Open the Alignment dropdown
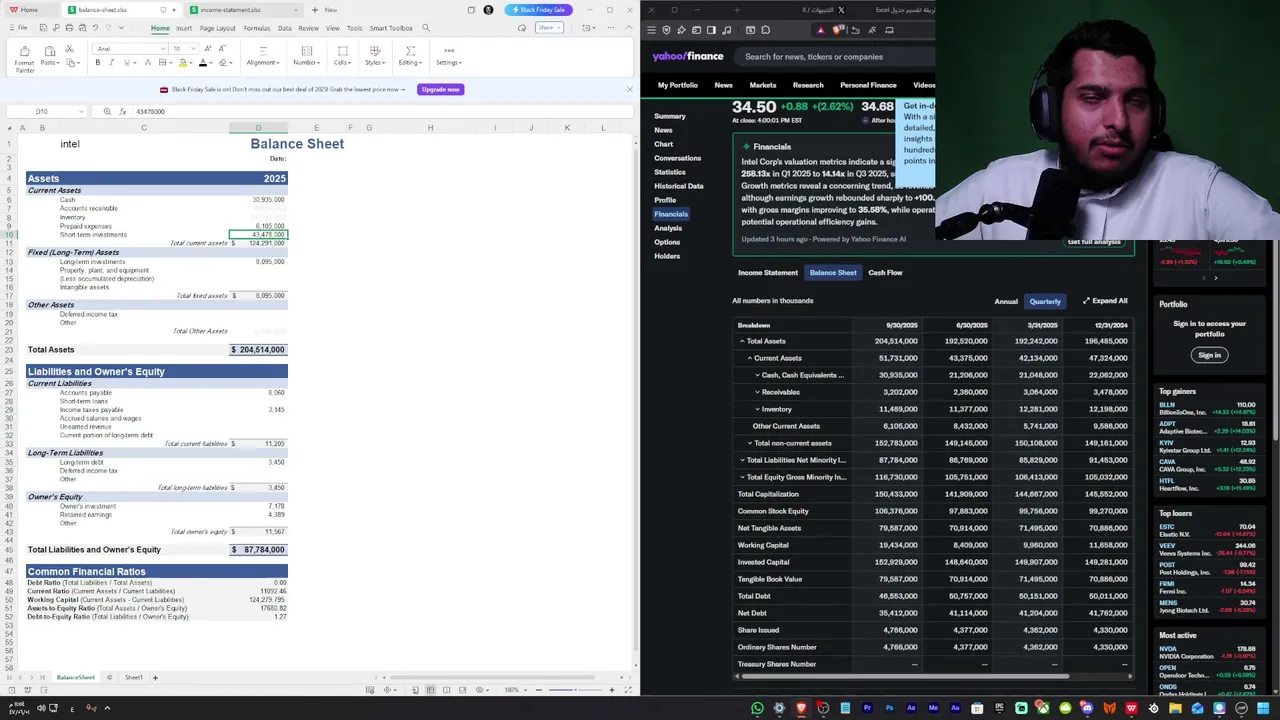 [262, 56]
